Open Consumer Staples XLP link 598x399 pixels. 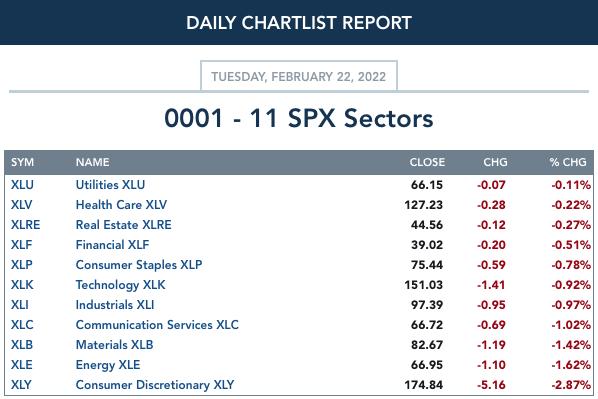pos(139,265)
